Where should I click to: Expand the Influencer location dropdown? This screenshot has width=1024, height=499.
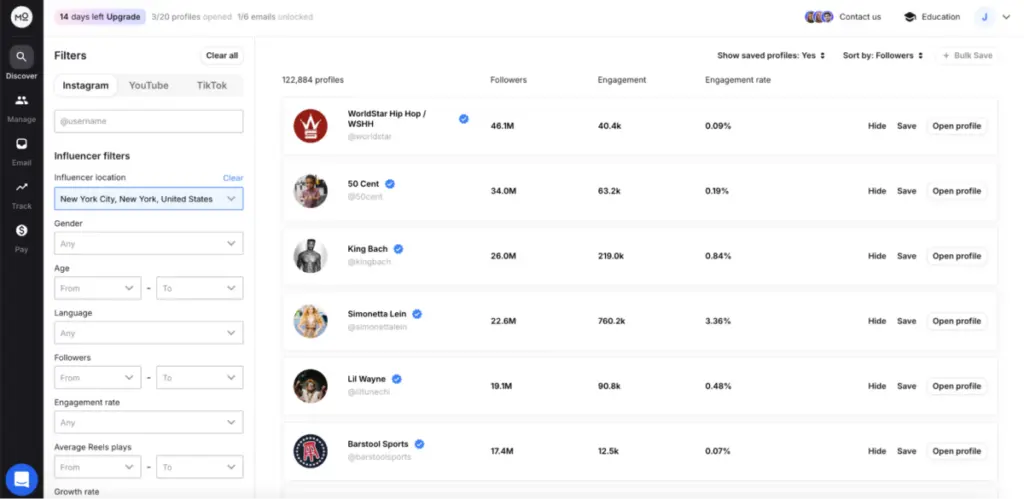[x=148, y=199]
